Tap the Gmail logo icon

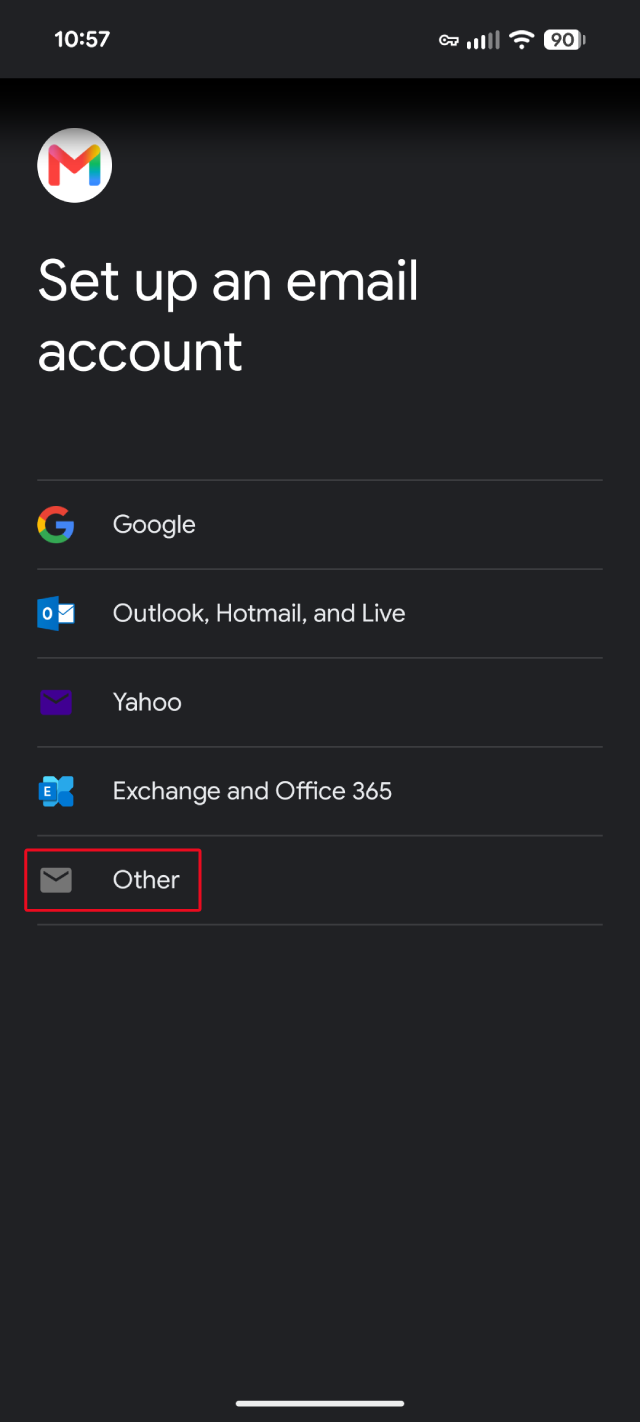75,165
